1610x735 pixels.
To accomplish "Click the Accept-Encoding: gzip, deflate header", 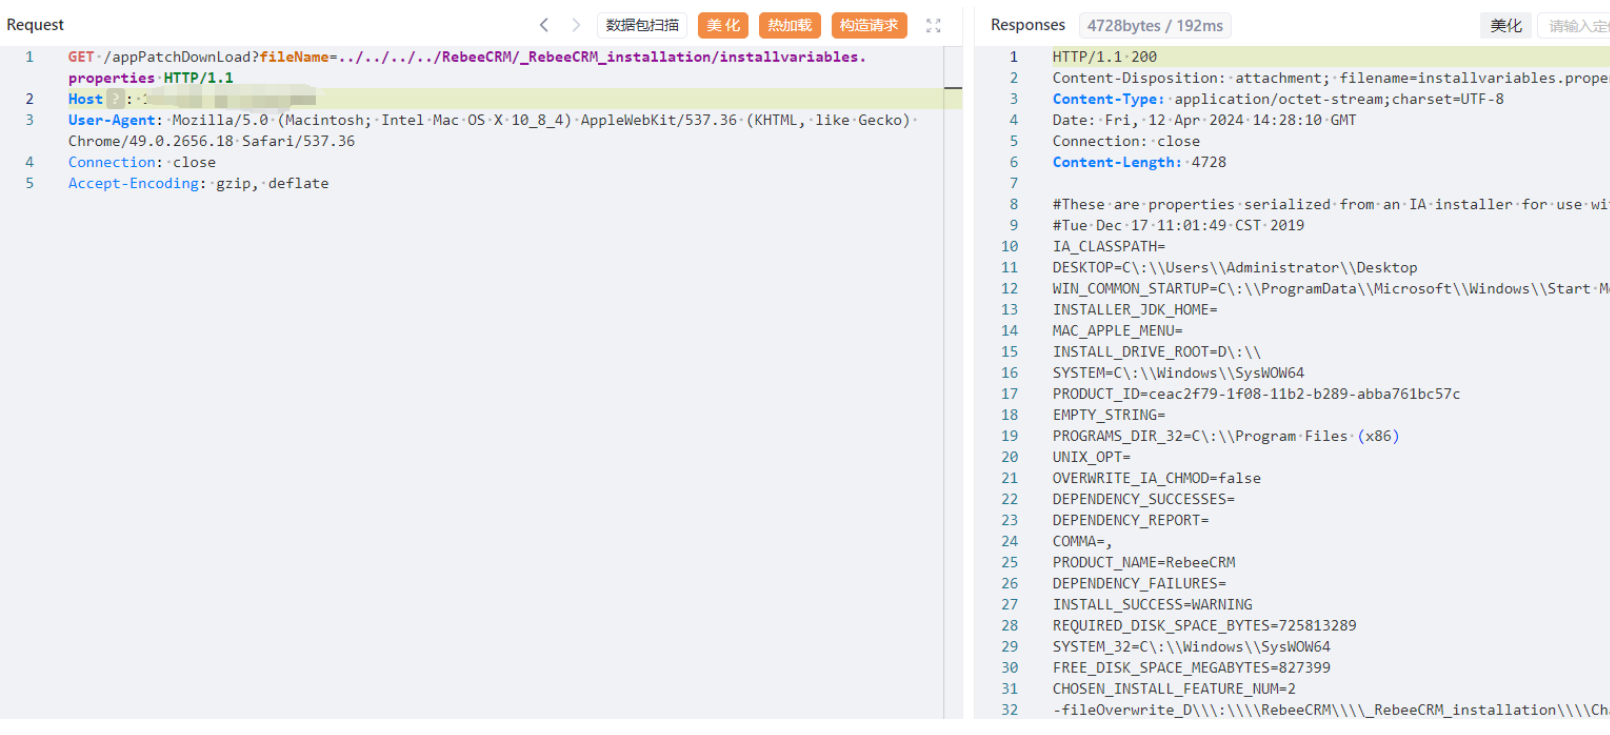I will (198, 183).
